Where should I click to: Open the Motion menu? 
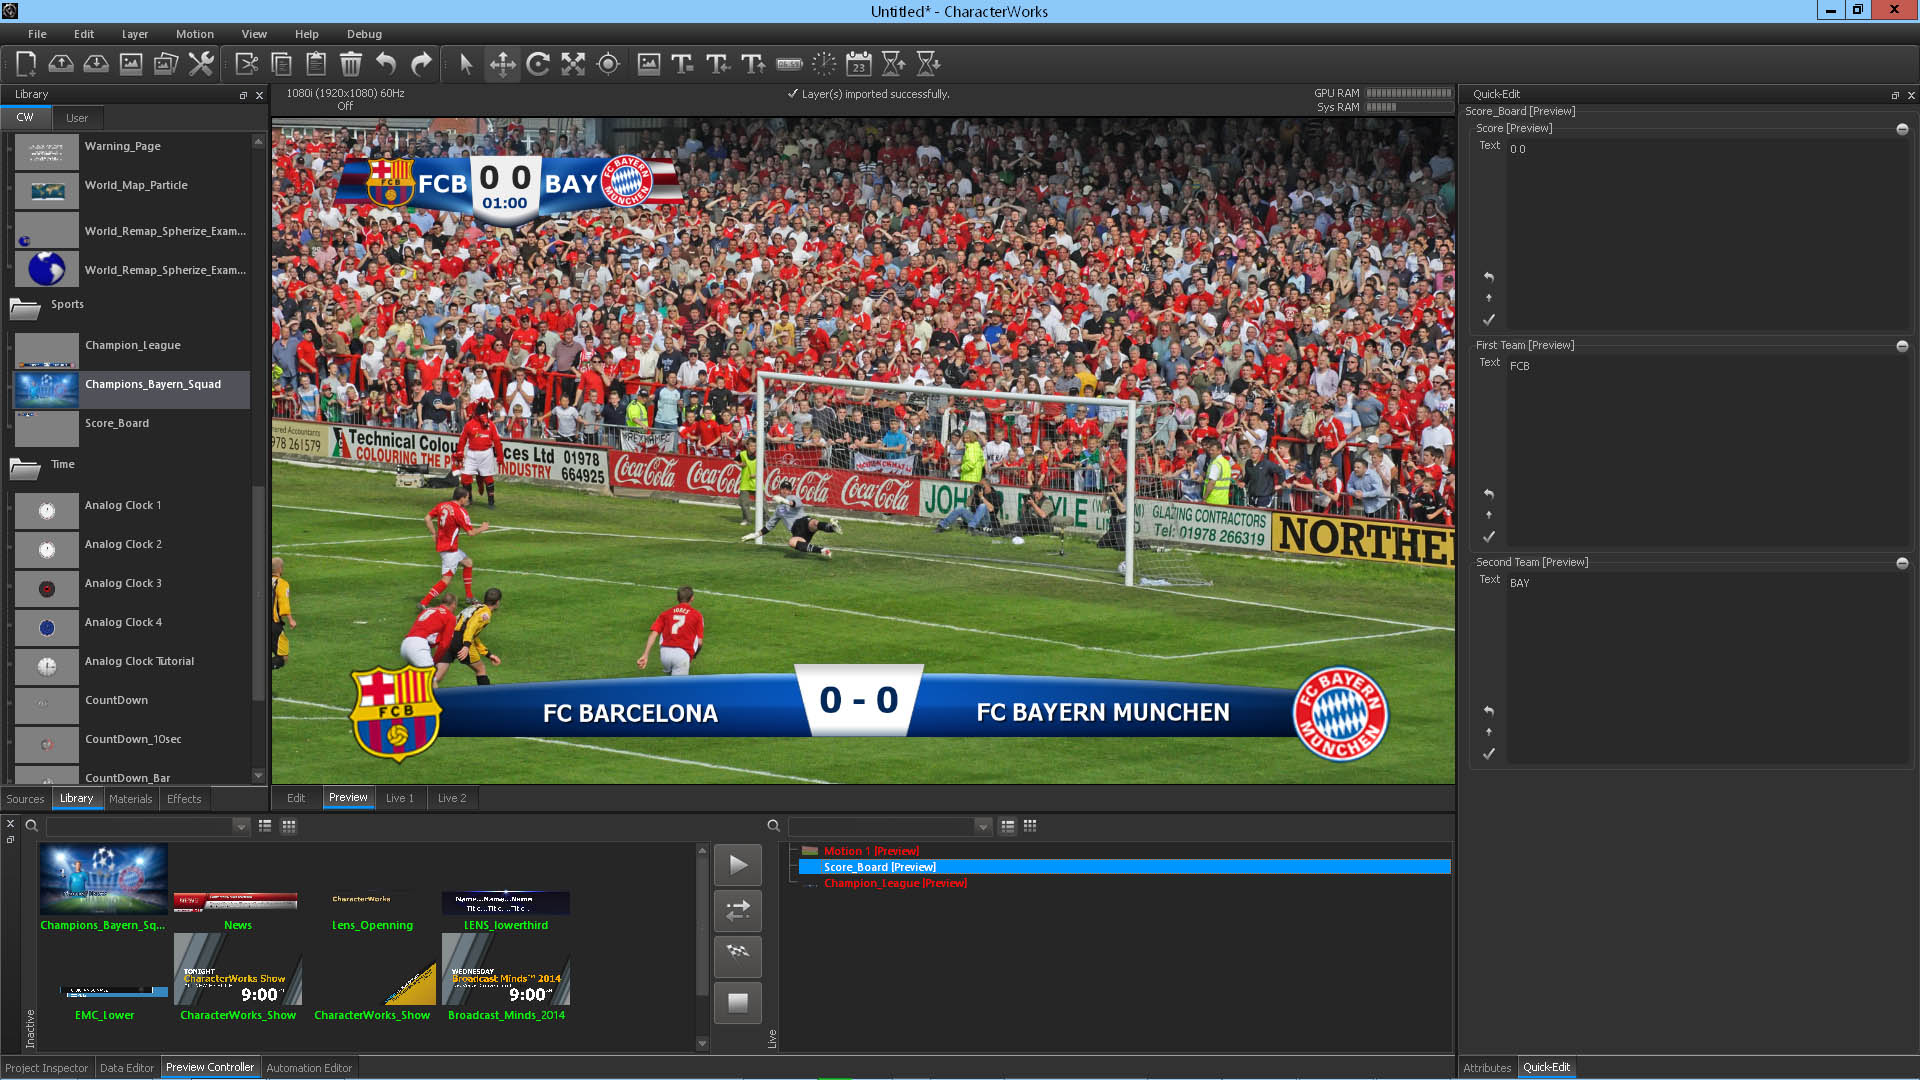(x=194, y=34)
